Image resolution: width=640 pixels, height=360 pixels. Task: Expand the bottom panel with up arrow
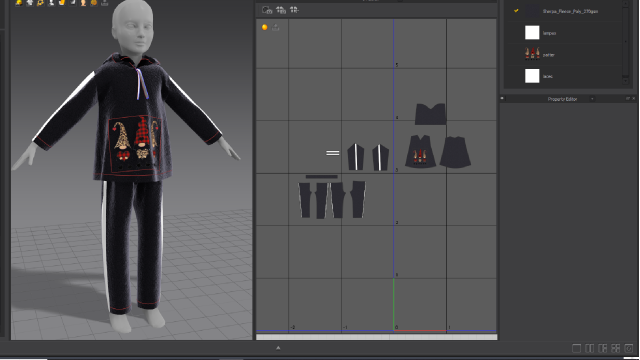tap(278, 348)
